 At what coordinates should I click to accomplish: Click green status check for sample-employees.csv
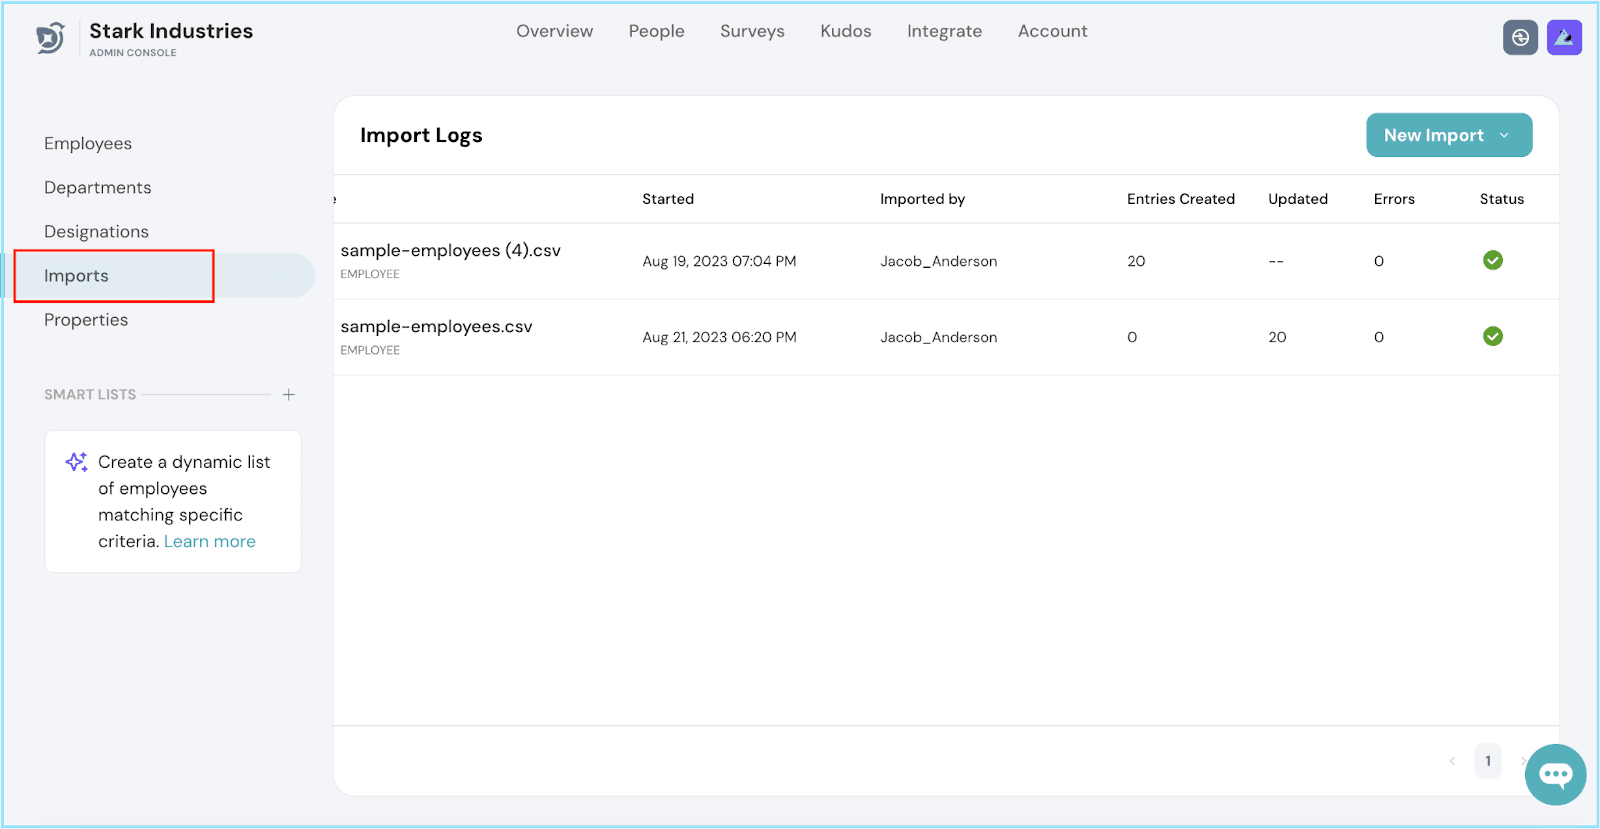pos(1492,337)
